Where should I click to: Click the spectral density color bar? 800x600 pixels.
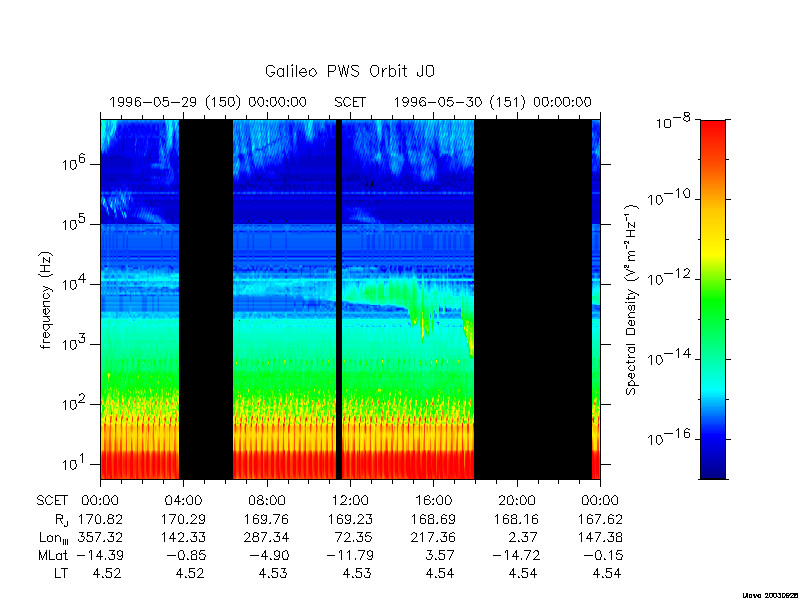[x=712, y=299]
